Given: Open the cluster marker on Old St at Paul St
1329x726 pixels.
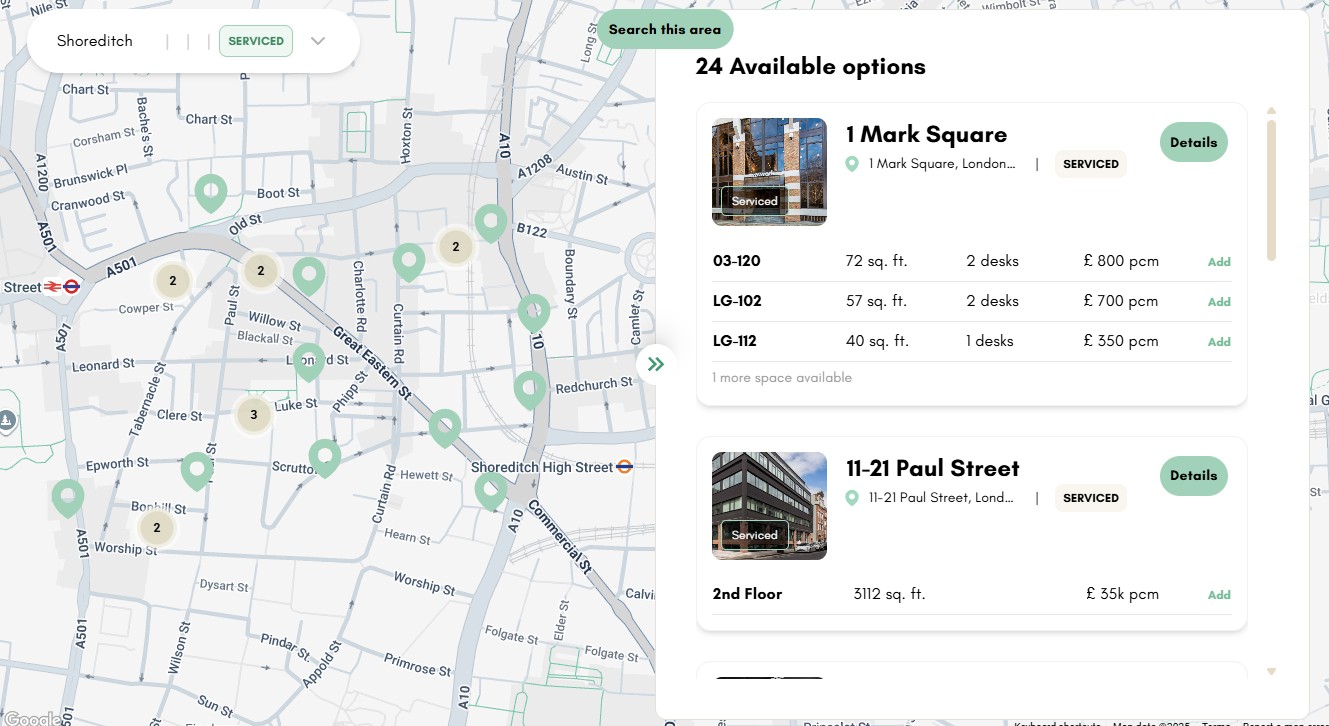Looking at the screenshot, I should click(261, 270).
